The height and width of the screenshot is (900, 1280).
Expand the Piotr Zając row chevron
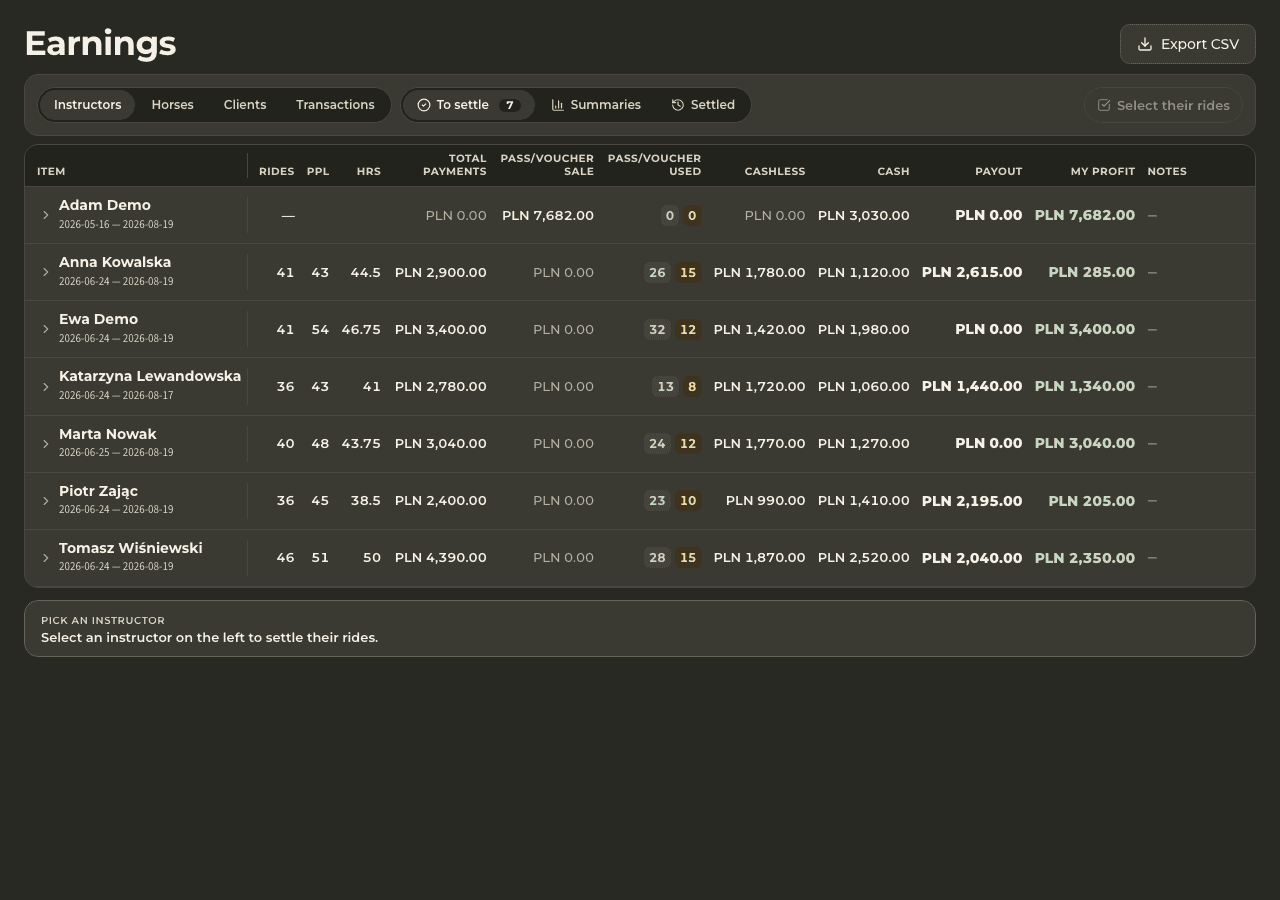coord(45,500)
